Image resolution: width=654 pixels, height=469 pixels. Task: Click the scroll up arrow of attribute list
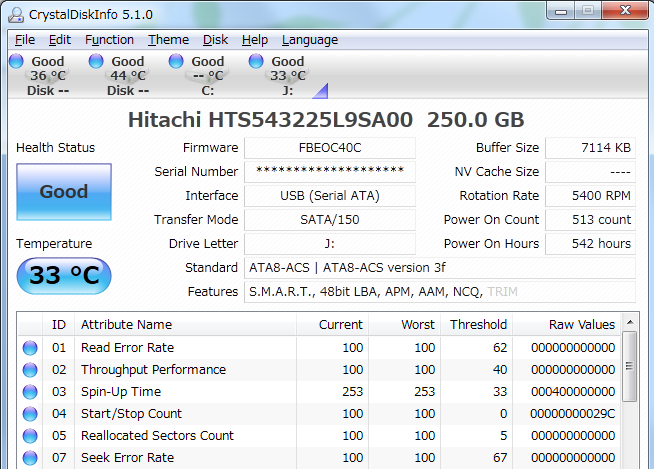[x=630, y=322]
